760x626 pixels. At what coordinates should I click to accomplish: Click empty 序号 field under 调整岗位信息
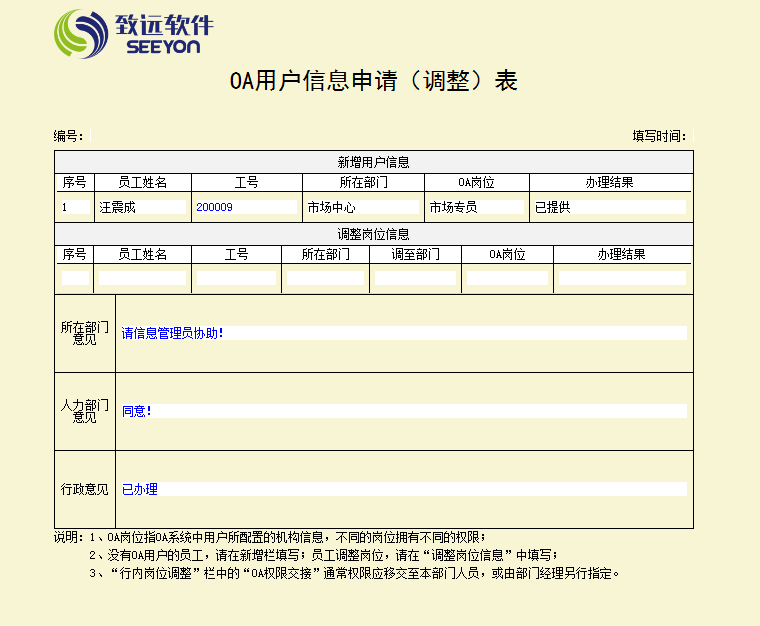[x=74, y=278]
